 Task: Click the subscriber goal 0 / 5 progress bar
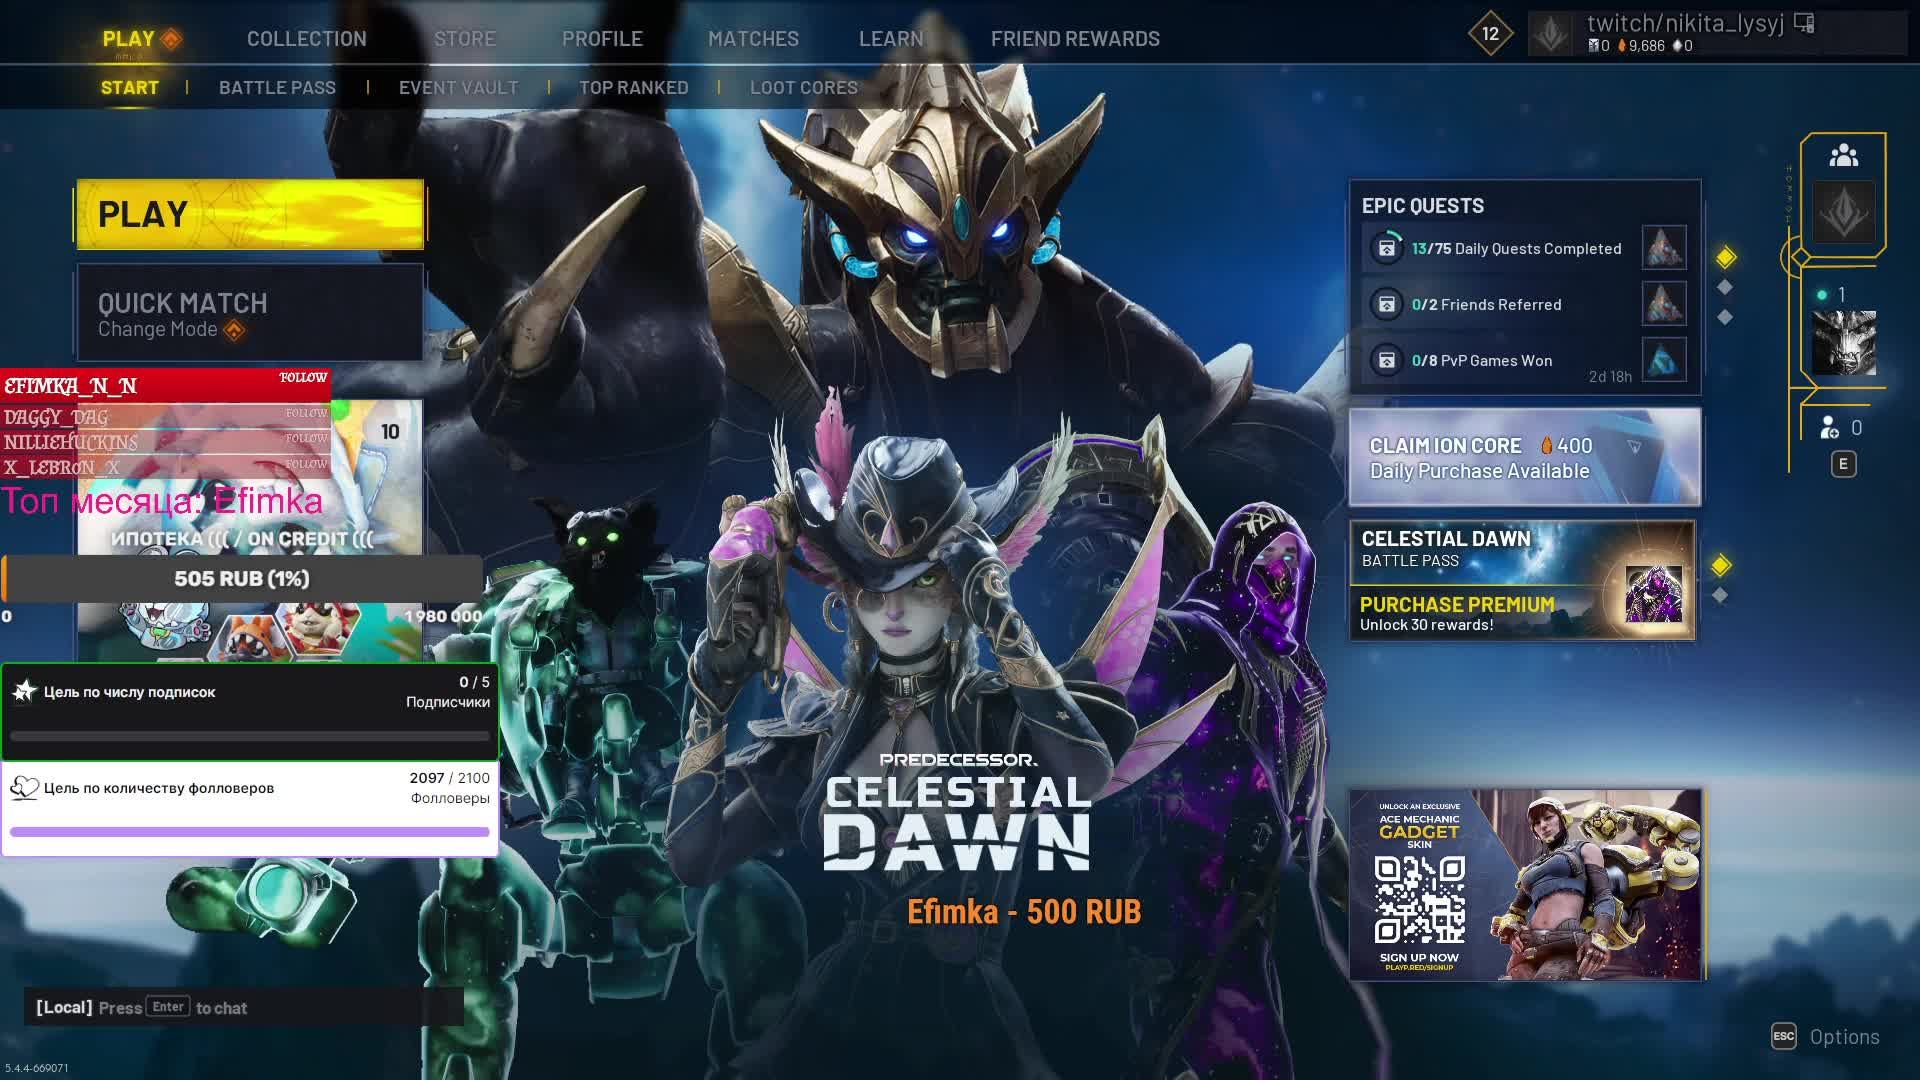click(250, 736)
